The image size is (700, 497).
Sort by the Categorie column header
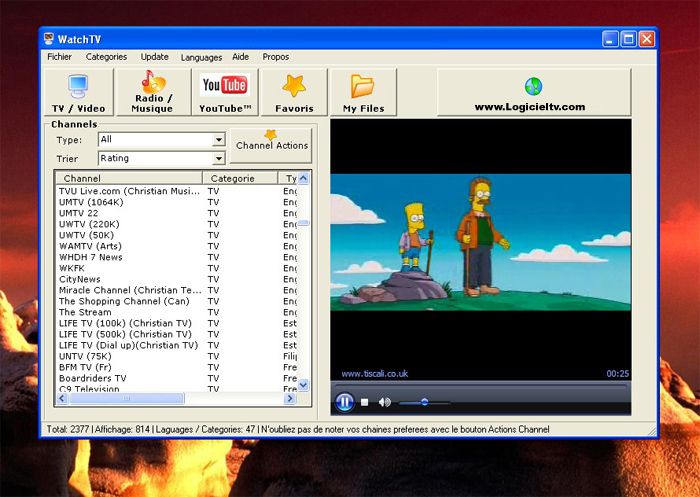[240, 178]
